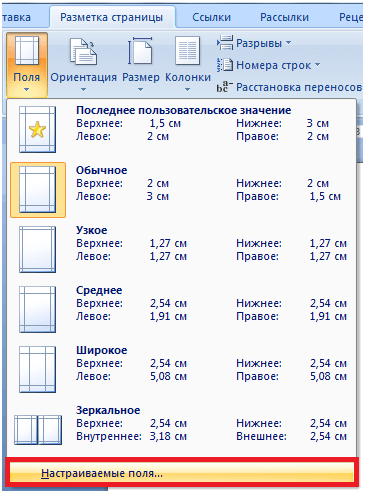The image size is (365, 493).
Task: Choose the Узкое margins title
Action: point(92,230)
